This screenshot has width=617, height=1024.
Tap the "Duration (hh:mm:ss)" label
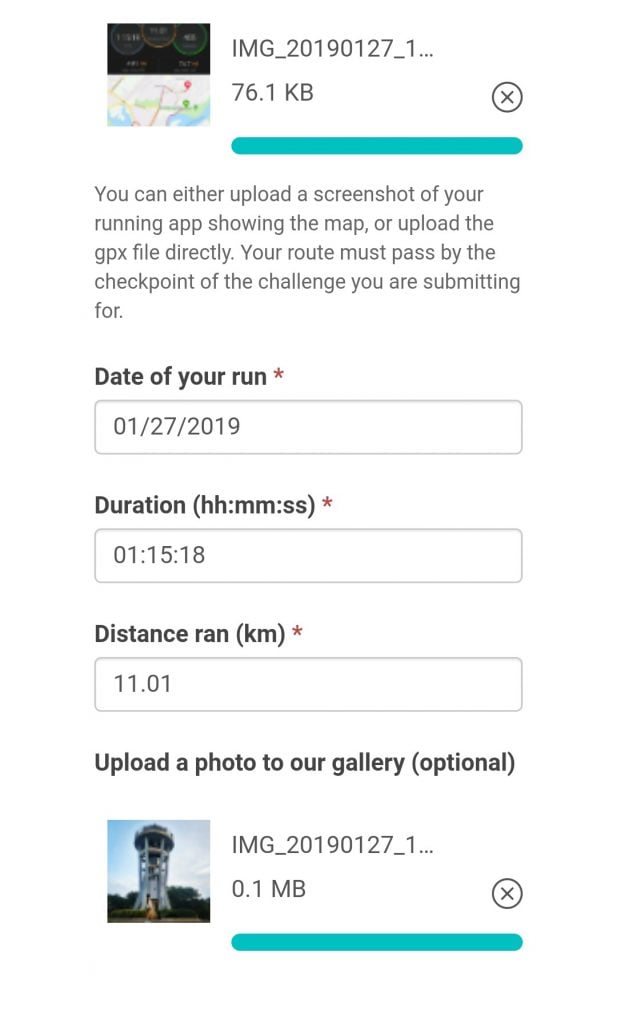pos(204,505)
